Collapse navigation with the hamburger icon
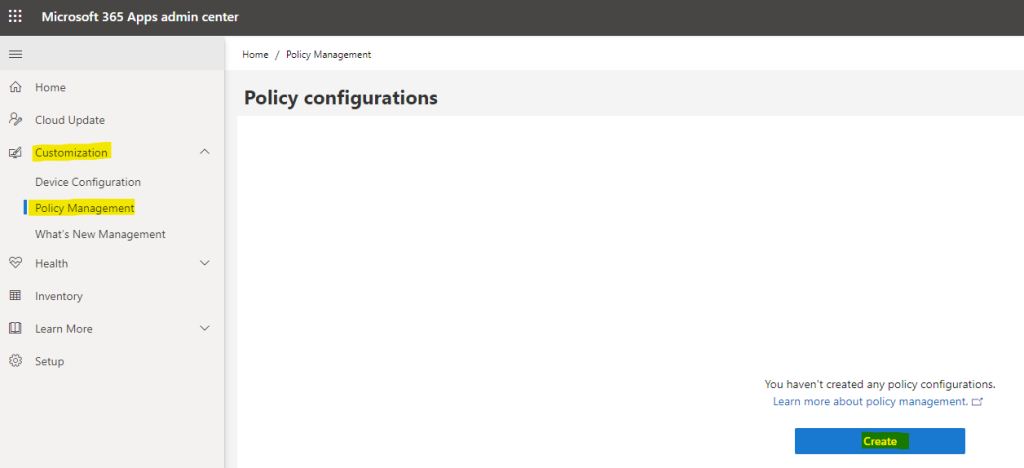 [15, 55]
